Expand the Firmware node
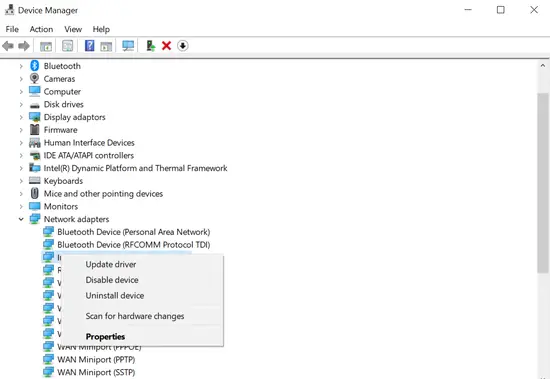The height and width of the screenshot is (379, 550). tap(21, 130)
